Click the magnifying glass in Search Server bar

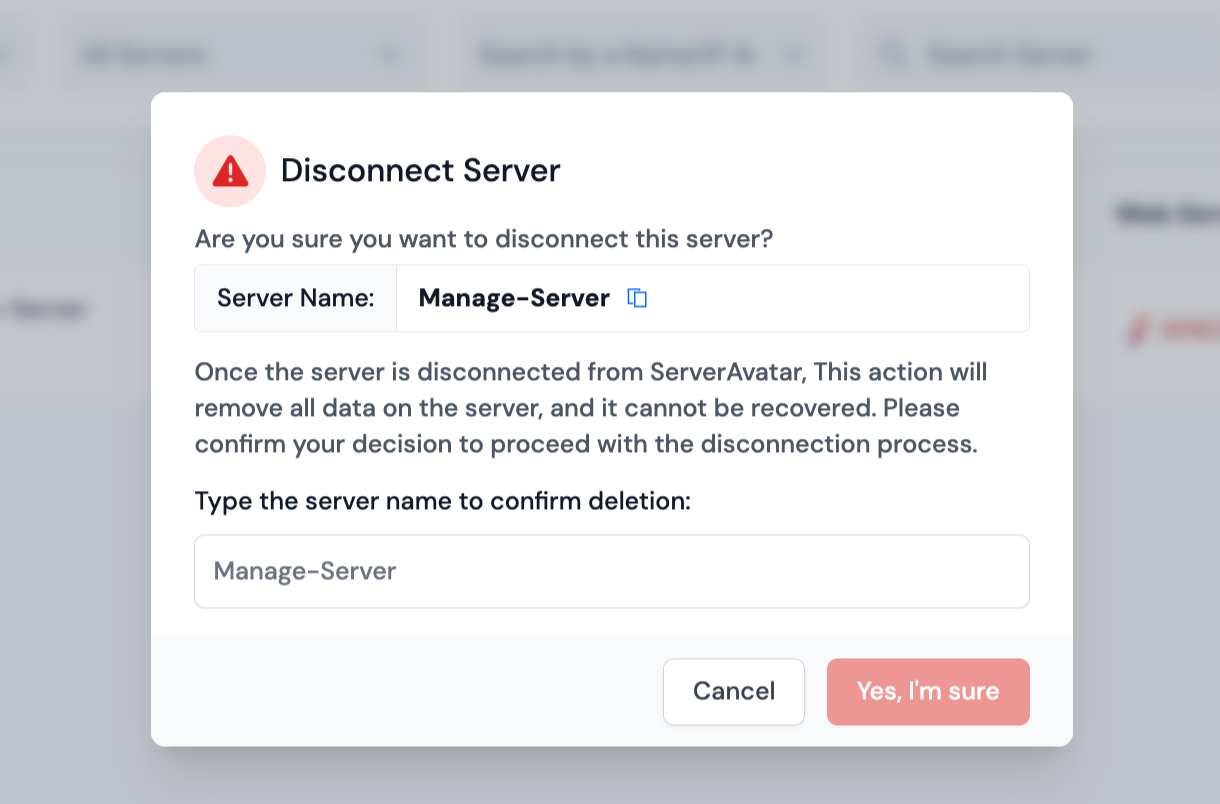(x=893, y=55)
